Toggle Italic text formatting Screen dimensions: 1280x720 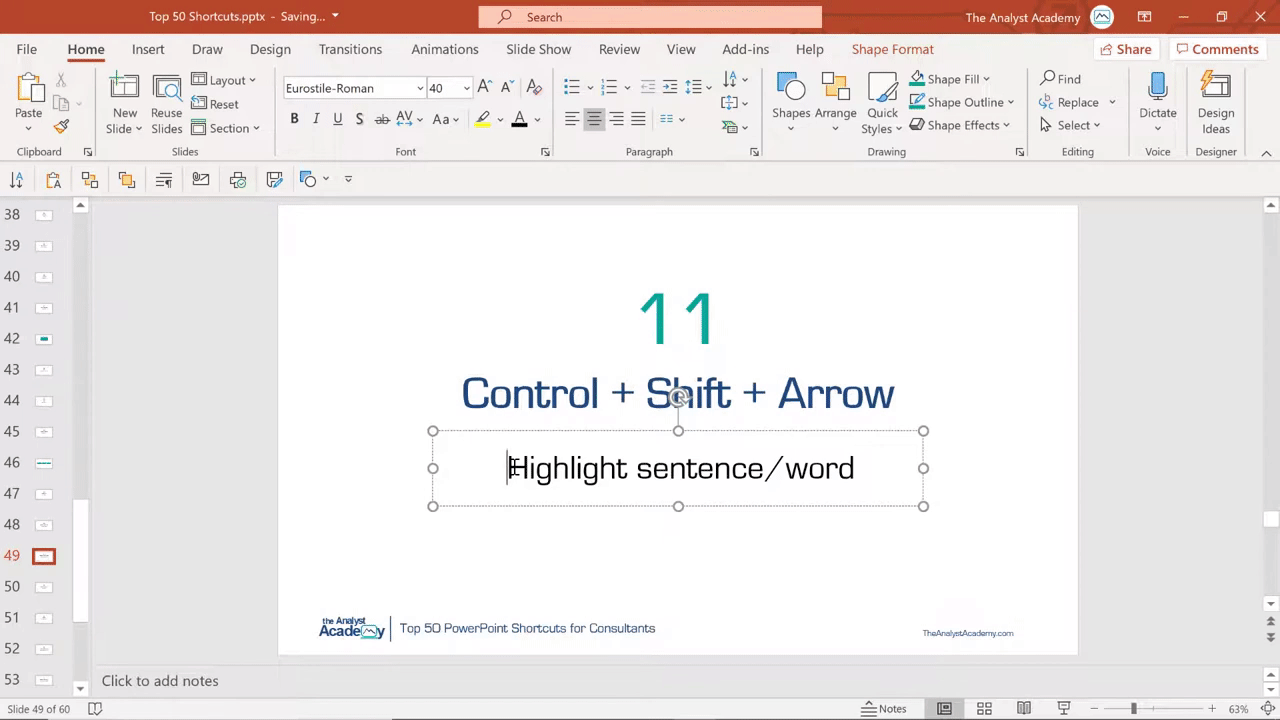[x=316, y=119]
